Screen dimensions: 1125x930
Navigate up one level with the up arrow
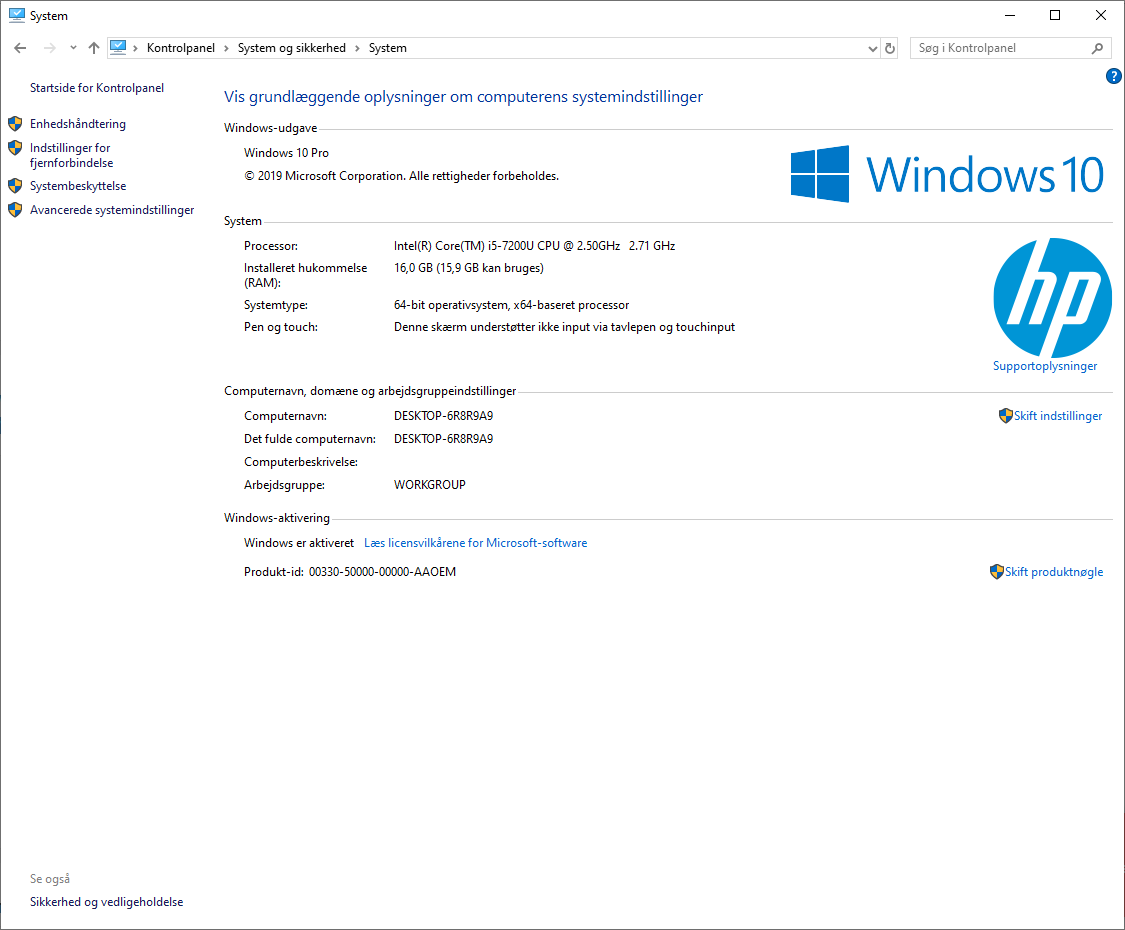click(x=93, y=47)
